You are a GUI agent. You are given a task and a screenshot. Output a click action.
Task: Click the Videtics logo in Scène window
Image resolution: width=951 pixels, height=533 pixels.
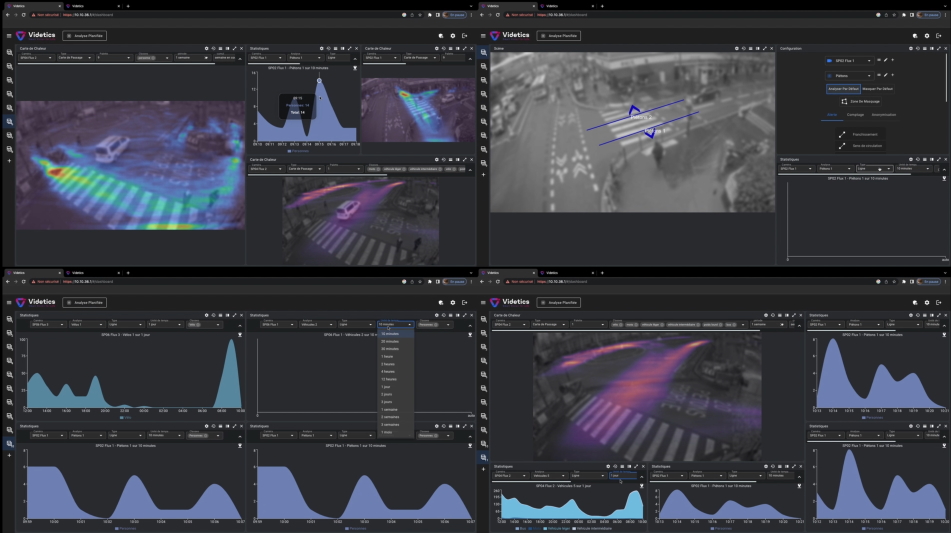coord(510,35)
